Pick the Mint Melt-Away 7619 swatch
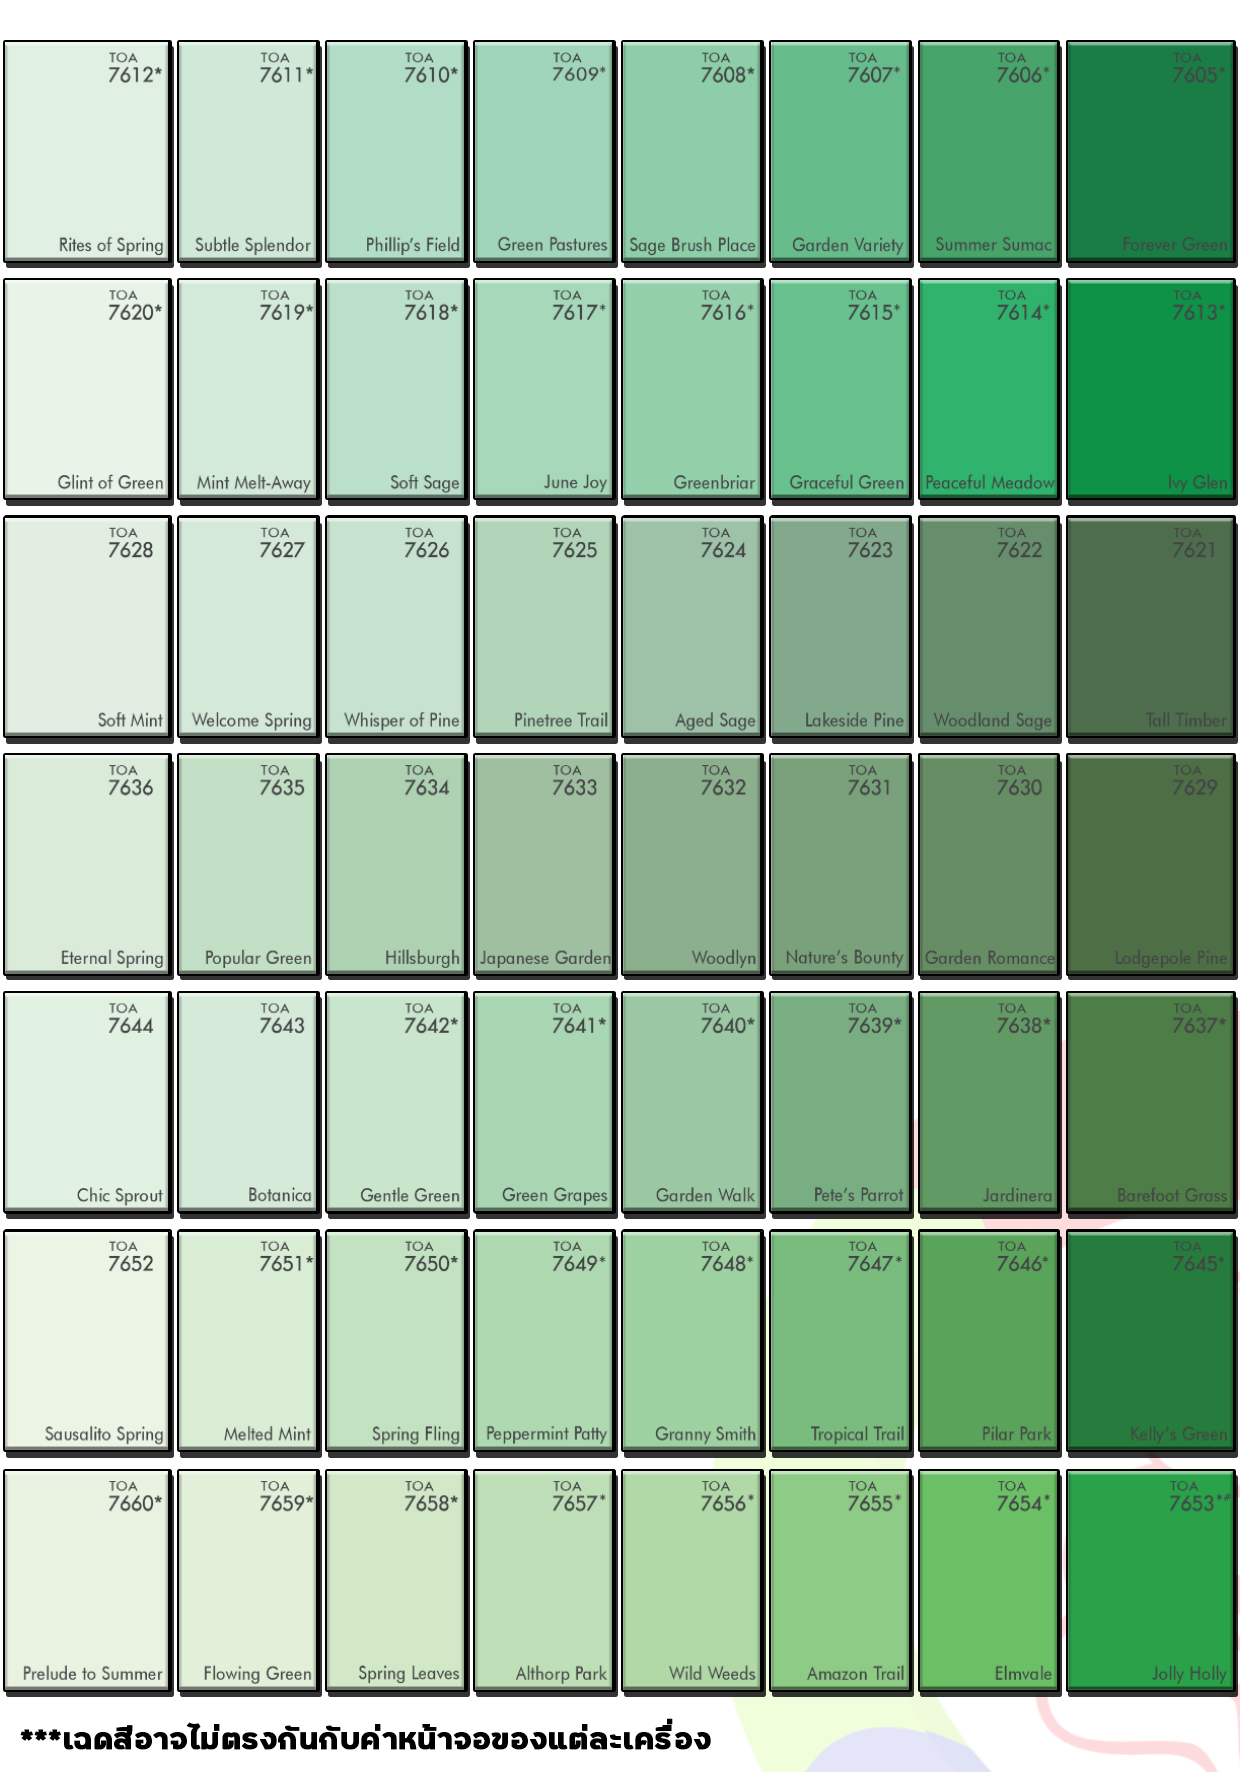1240x1772 pixels. 248,389
